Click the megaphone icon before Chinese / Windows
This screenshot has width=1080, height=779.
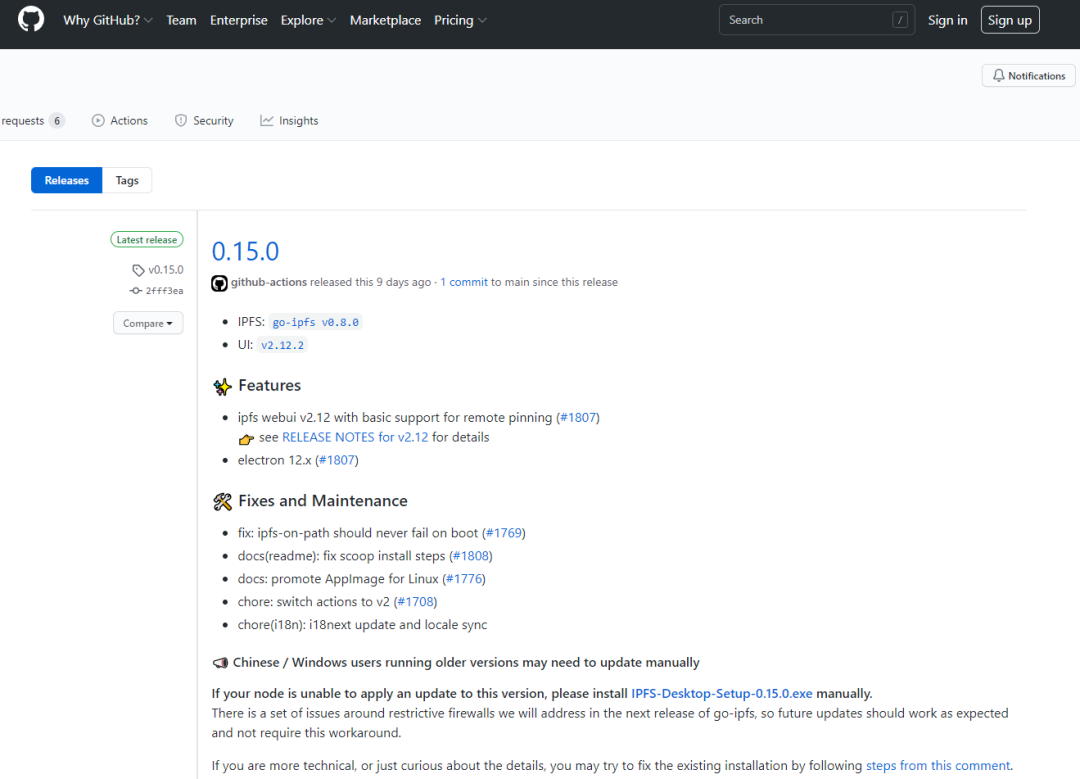click(x=220, y=663)
